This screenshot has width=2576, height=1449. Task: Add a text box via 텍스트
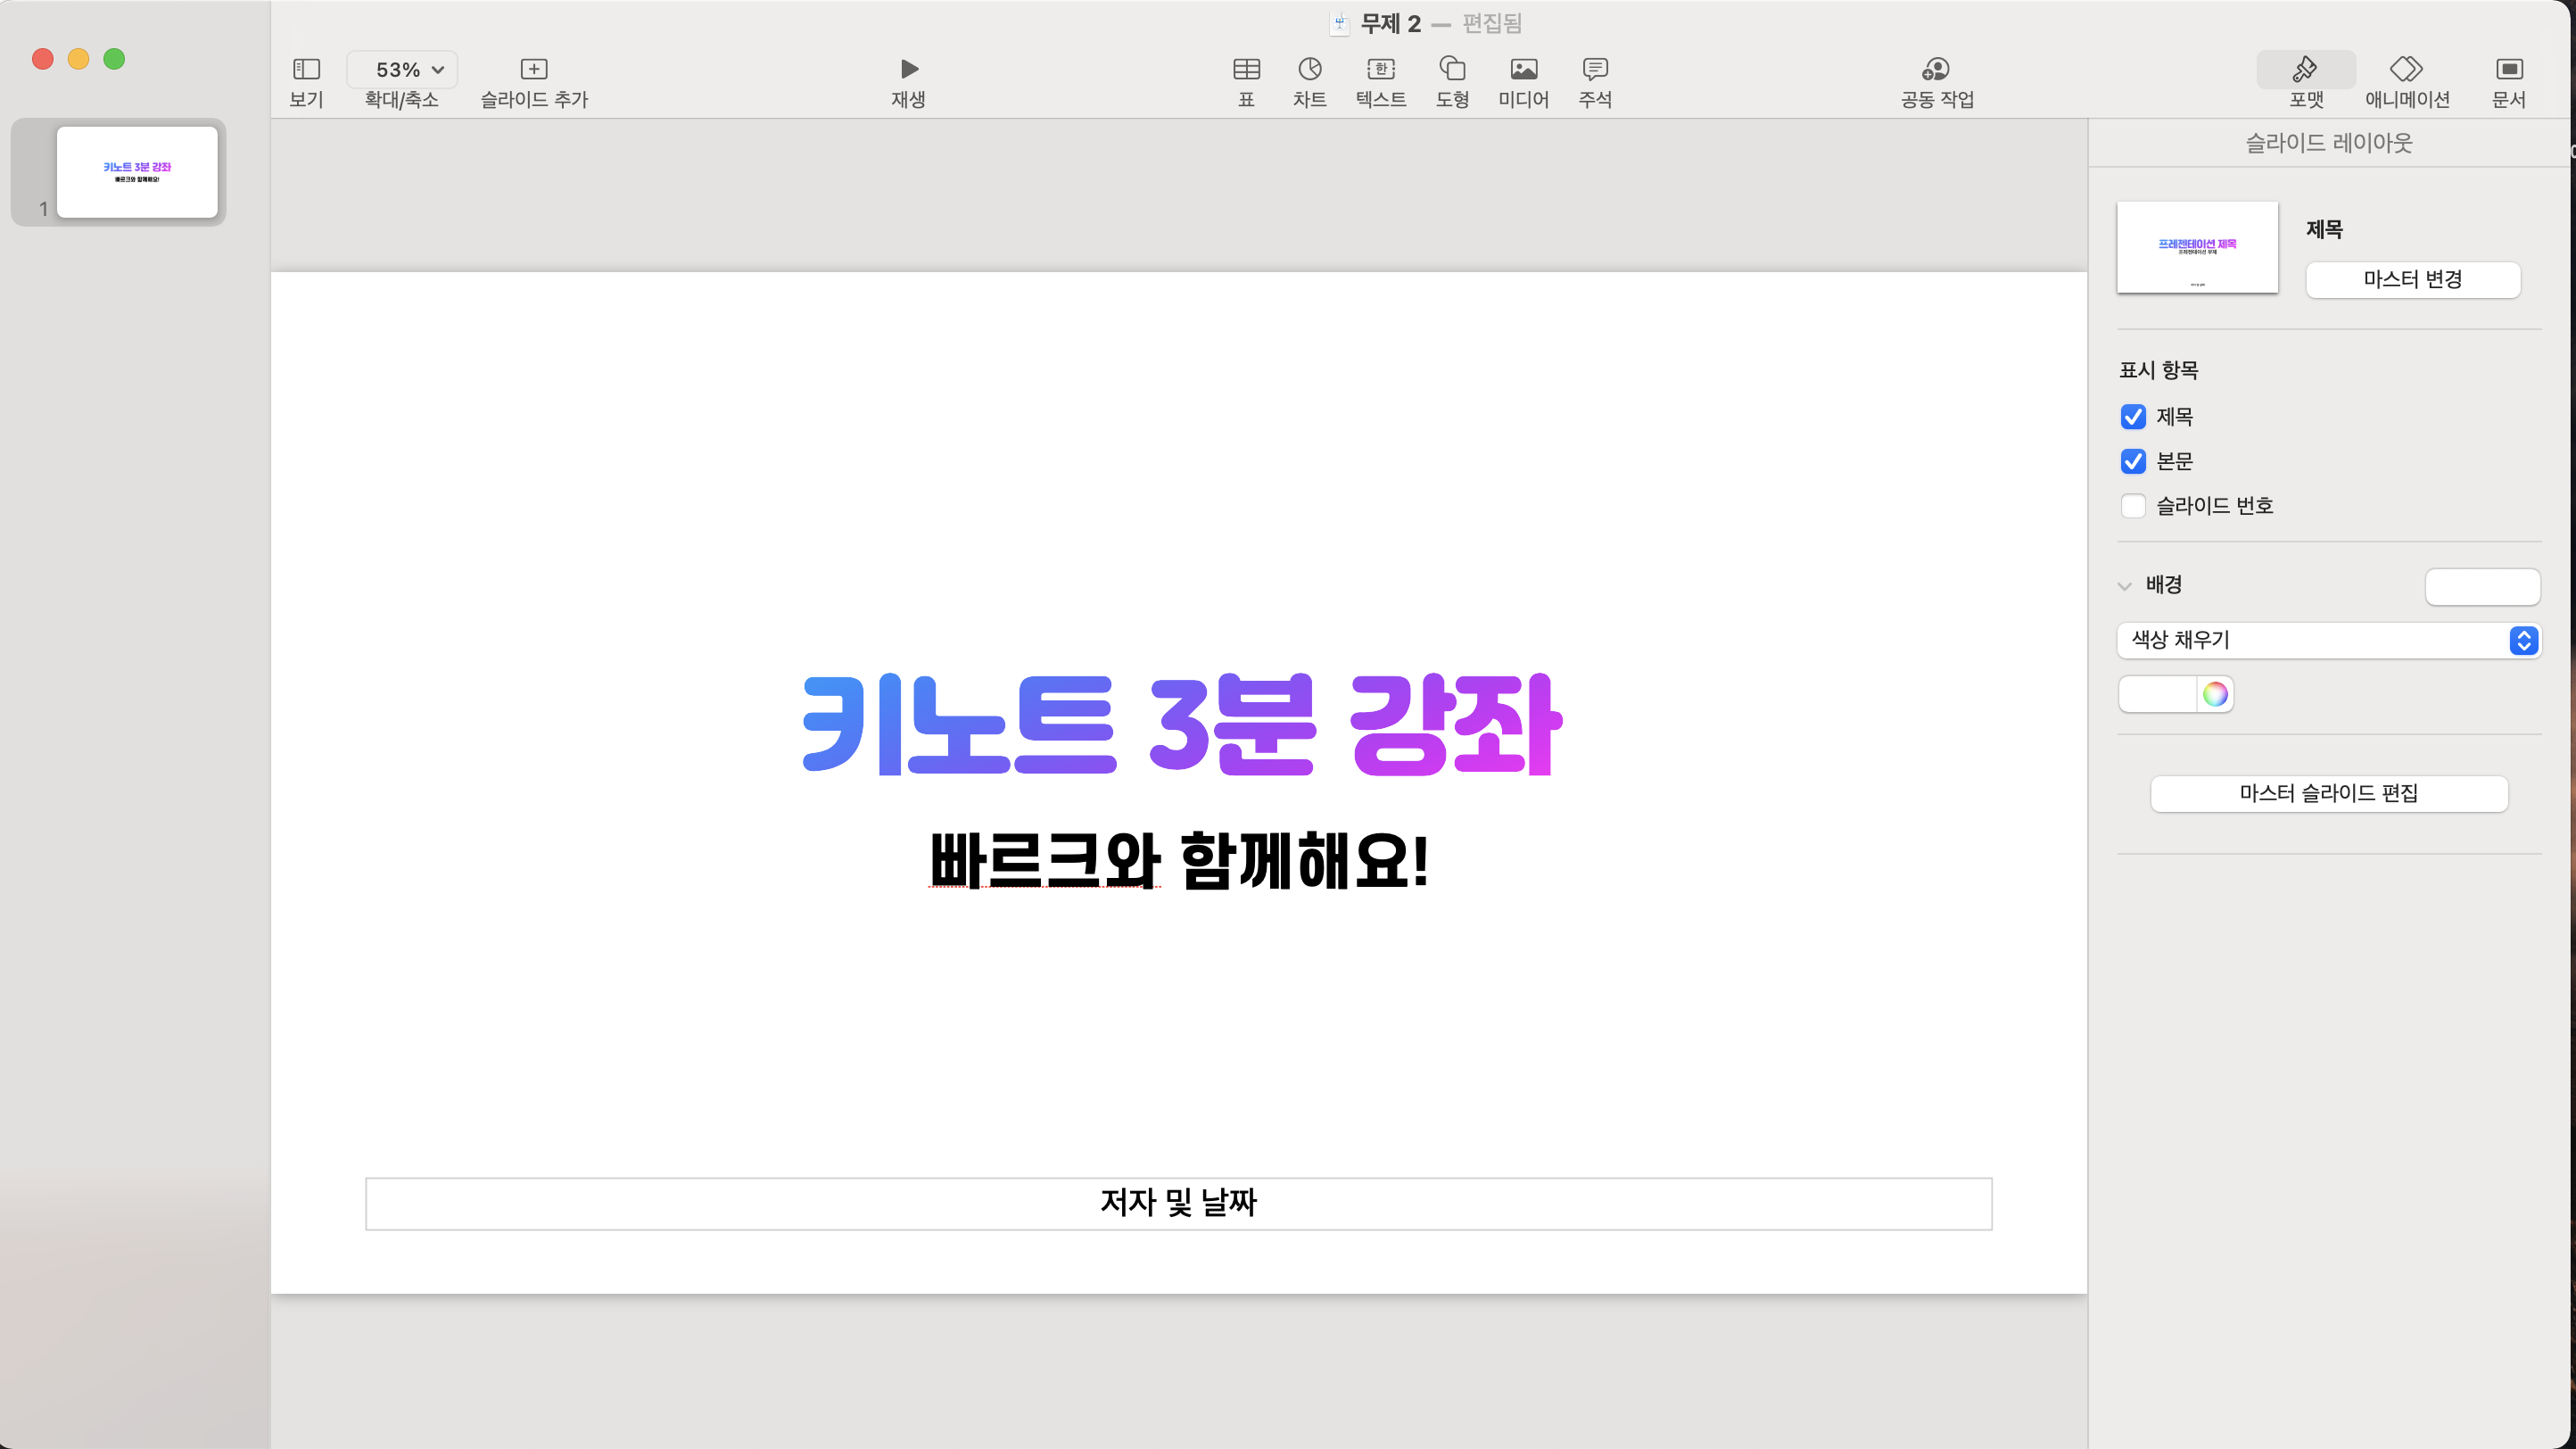pyautogui.click(x=1380, y=69)
